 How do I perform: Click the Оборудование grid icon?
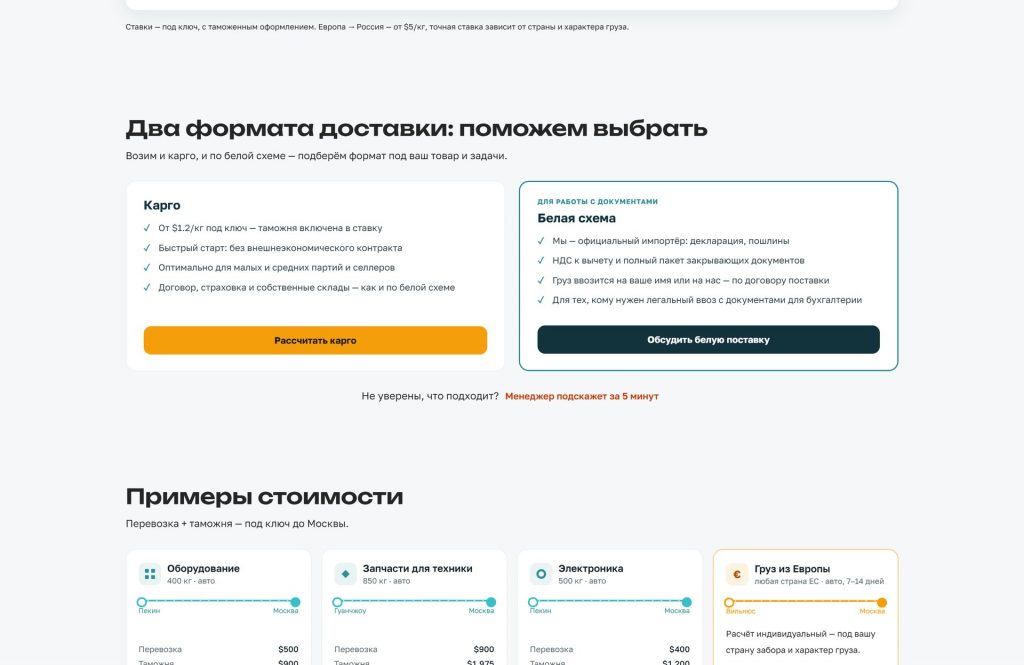(150, 574)
